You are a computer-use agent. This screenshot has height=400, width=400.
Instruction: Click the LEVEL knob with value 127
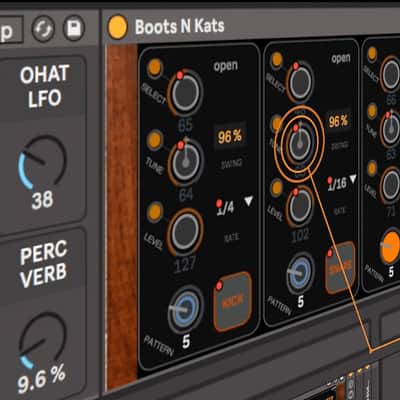(x=185, y=232)
